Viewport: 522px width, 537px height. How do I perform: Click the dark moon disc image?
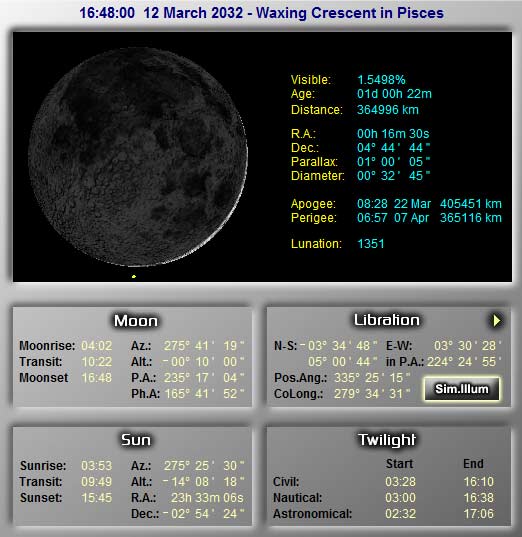pyautogui.click(x=138, y=157)
